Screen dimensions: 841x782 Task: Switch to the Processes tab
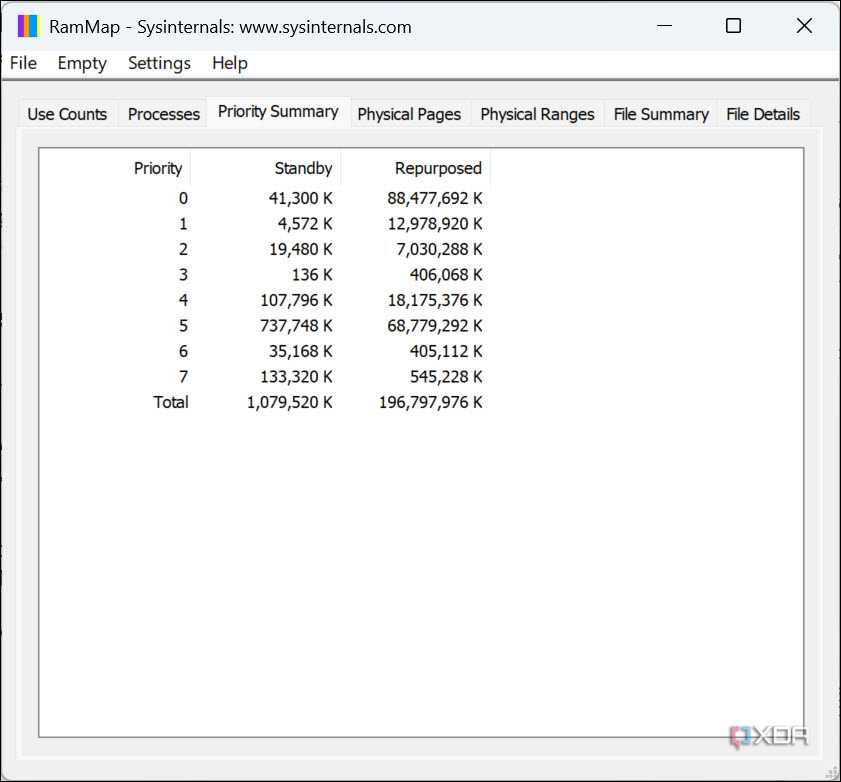[164, 114]
